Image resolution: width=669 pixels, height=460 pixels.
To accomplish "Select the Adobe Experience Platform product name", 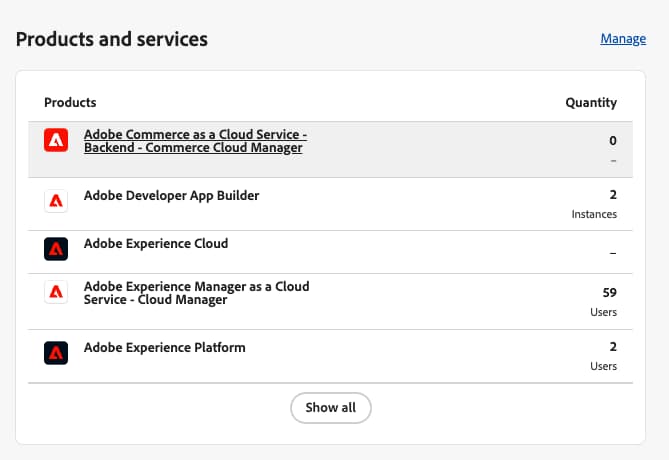I will tap(164, 348).
